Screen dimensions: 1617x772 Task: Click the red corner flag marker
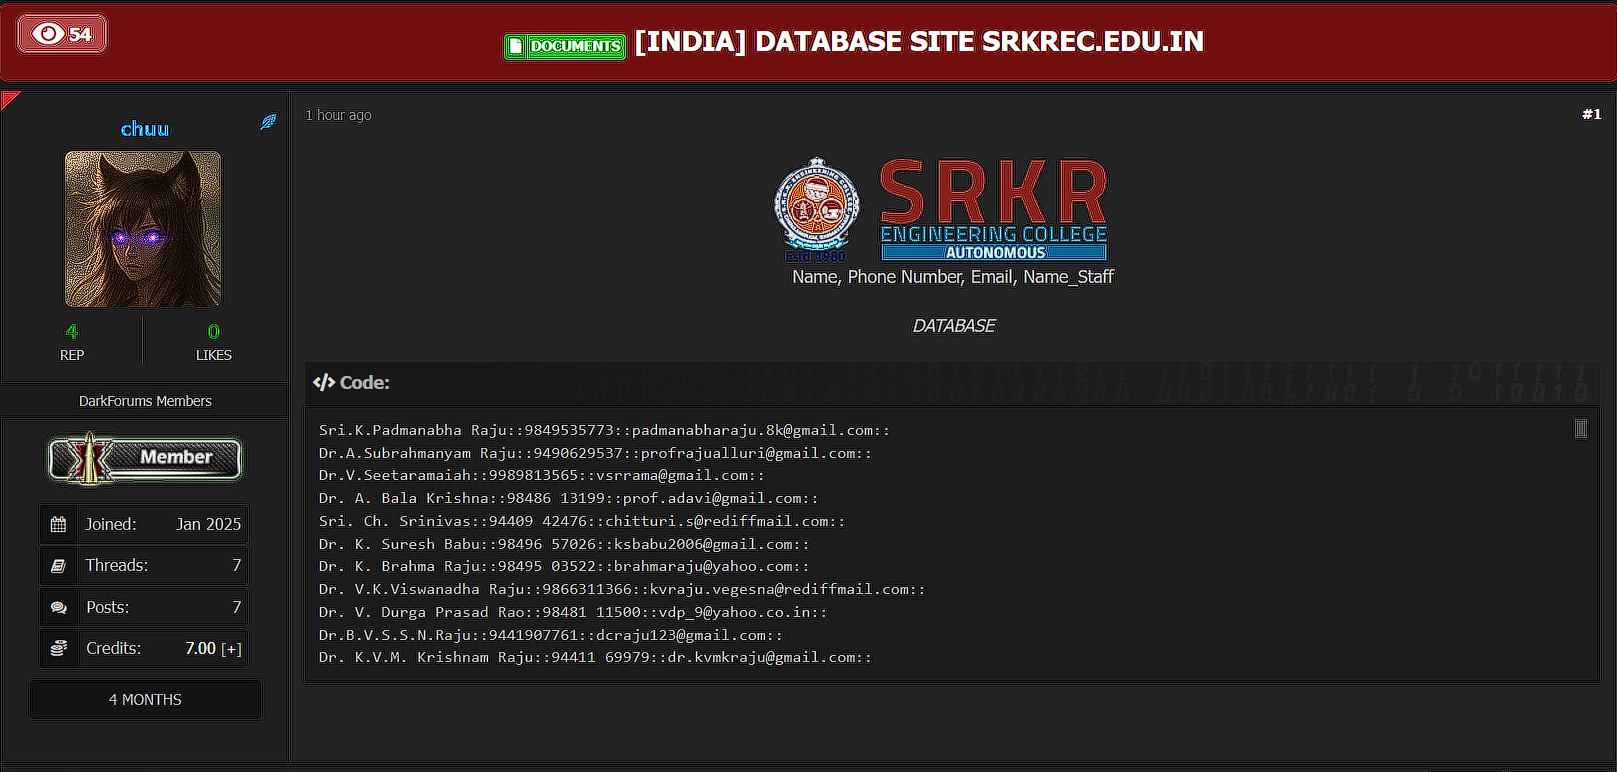coord(9,98)
